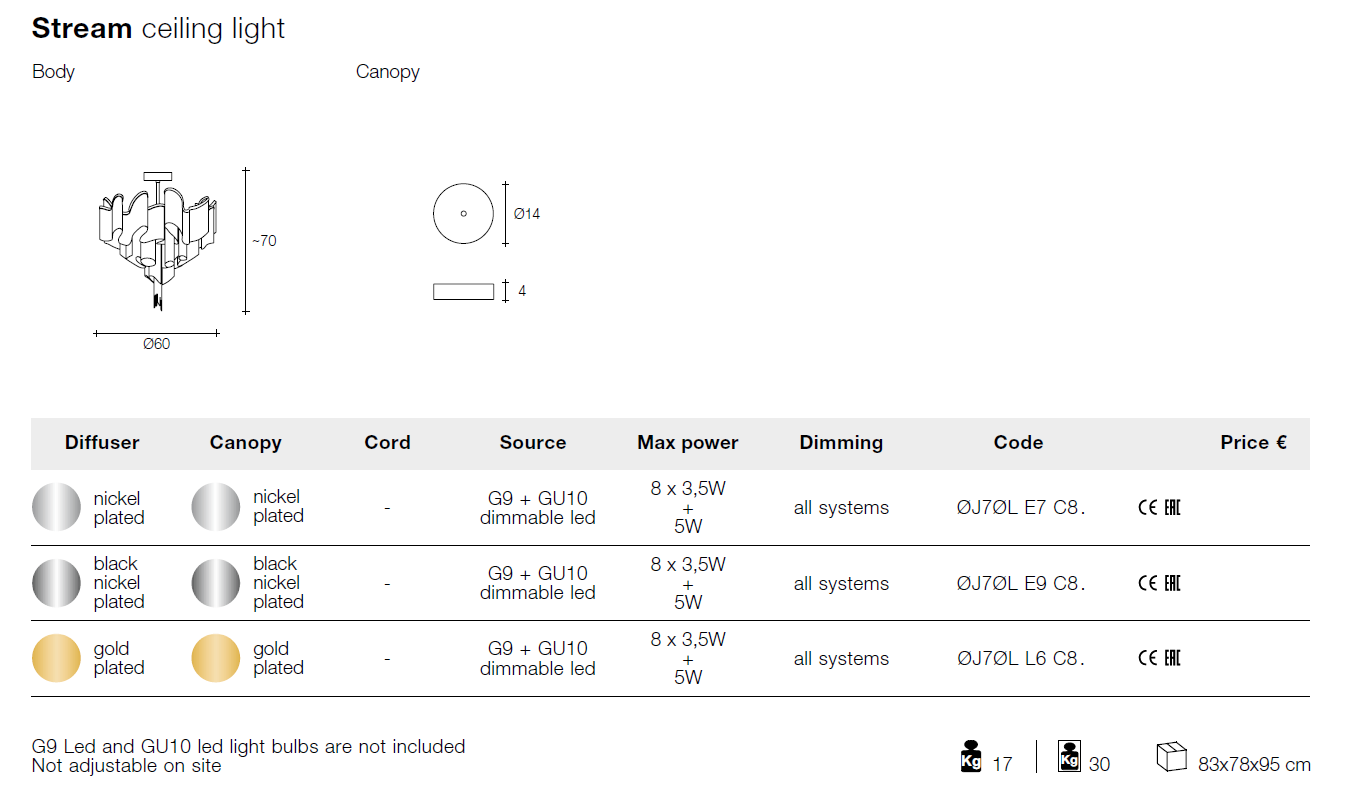Select code ØJ7ØL E9 C8.
The image size is (1352, 792).
coord(1021,584)
